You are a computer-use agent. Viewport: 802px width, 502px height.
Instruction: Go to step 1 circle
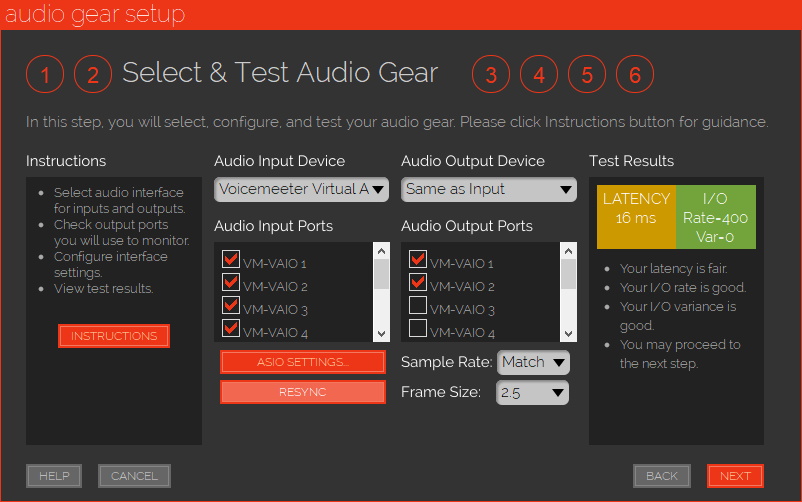pos(45,74)
